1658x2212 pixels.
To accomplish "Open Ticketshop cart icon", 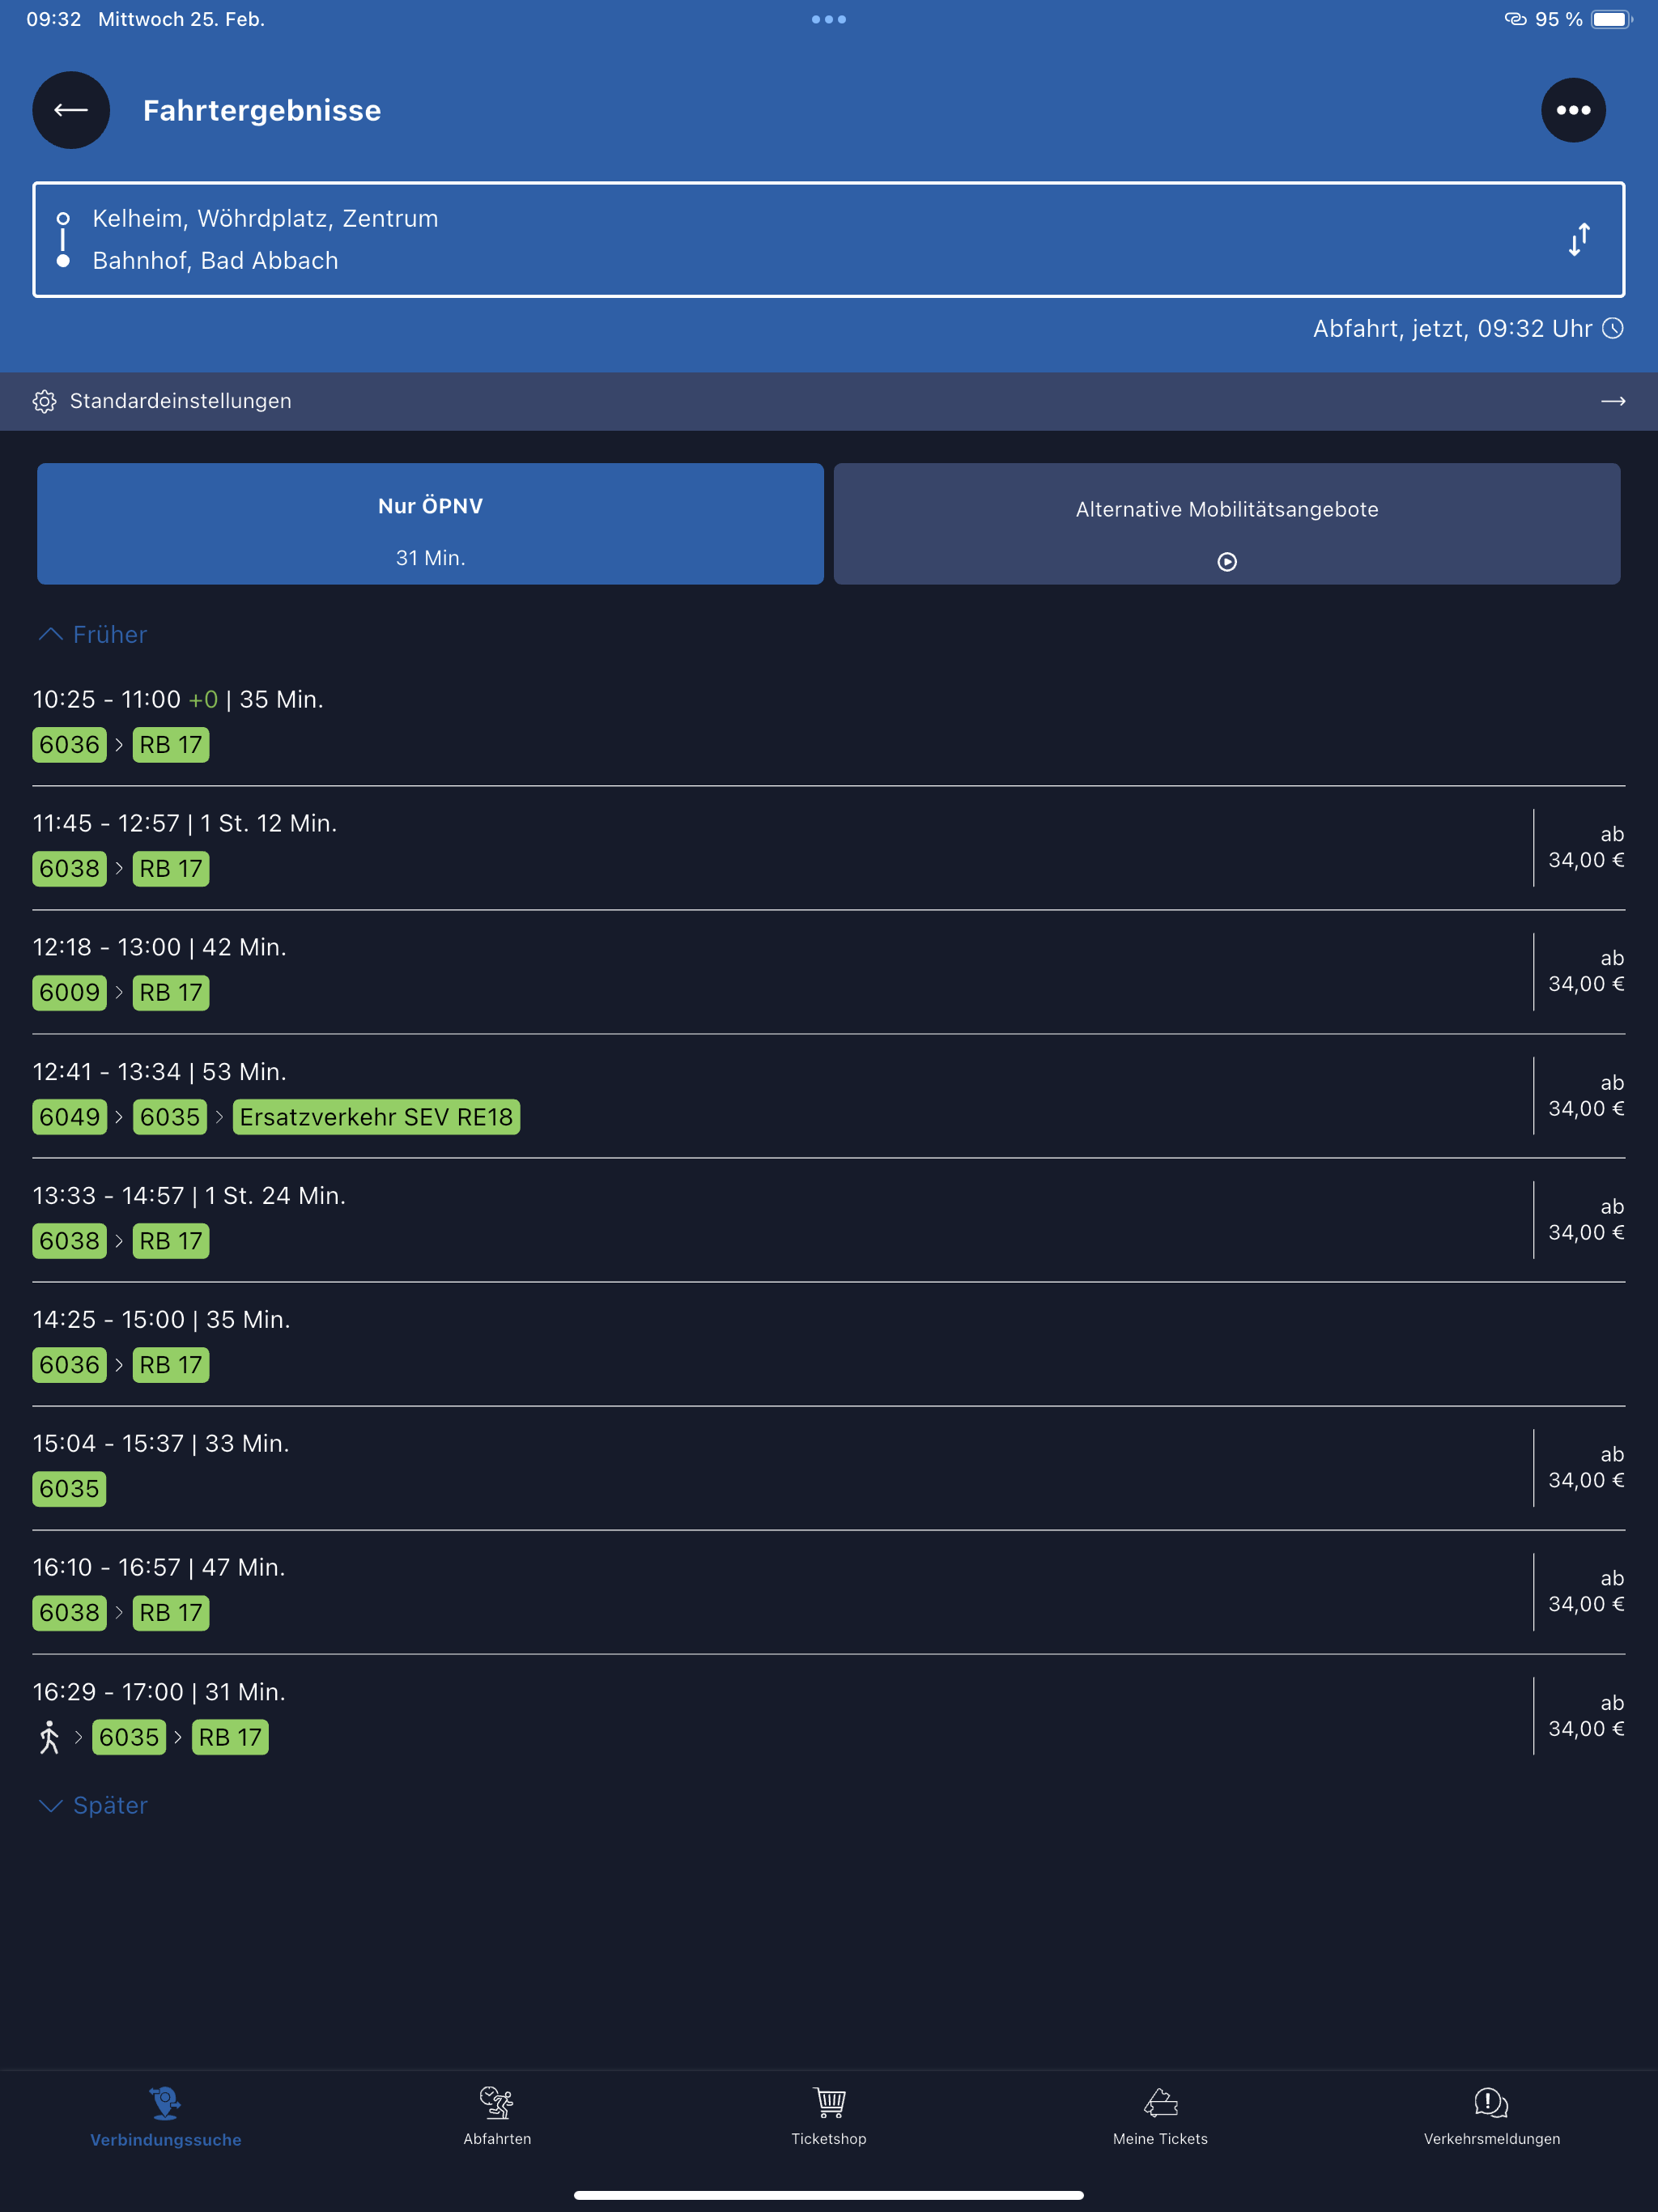I will tap(829, 2102).
